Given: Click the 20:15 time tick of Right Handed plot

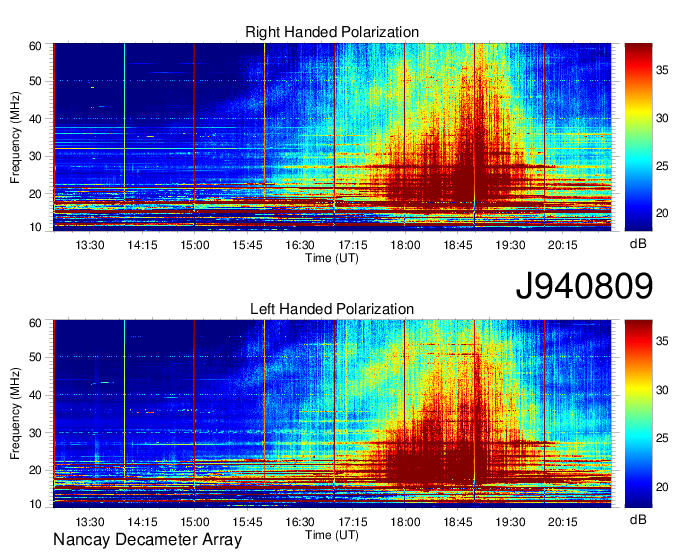Looking at the screenshot, I should click(x=562, y=245).
